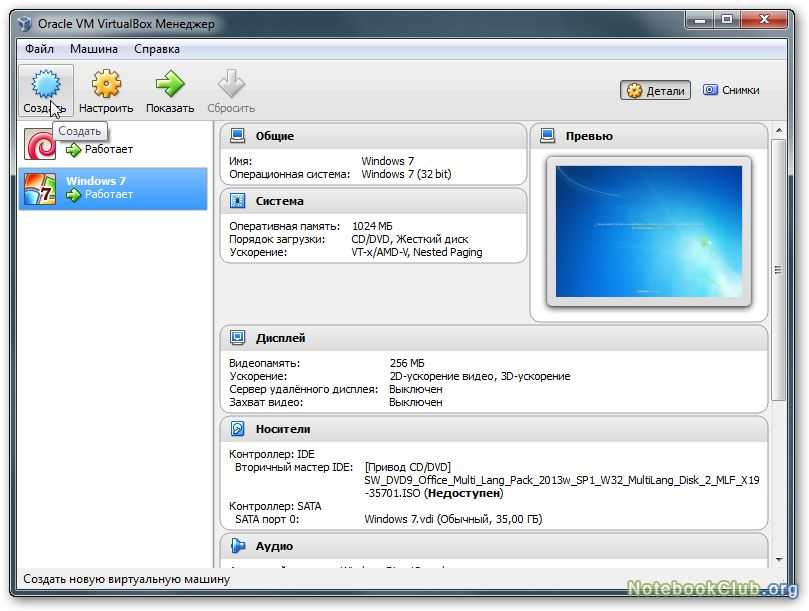Click the VirtualBox title bar cube icon
809x611 pixels.
(24, 24)
